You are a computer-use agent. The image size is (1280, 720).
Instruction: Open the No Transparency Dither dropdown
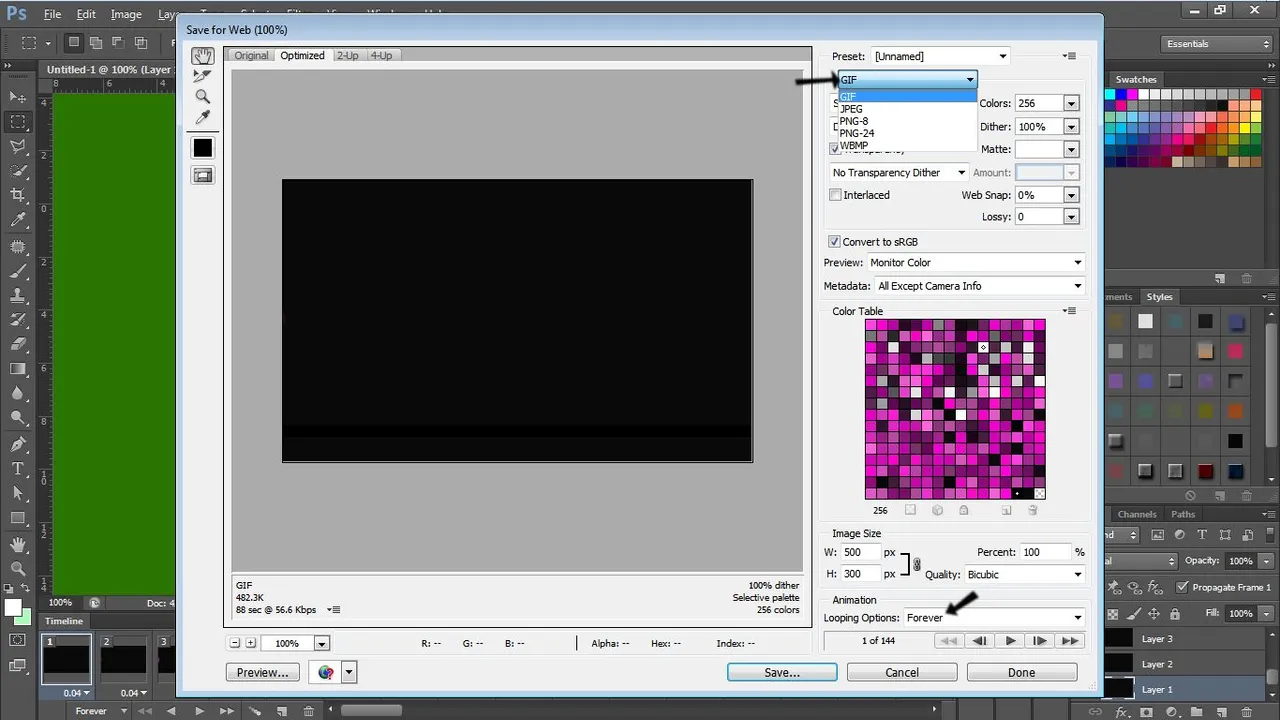(x=899, y=172)
